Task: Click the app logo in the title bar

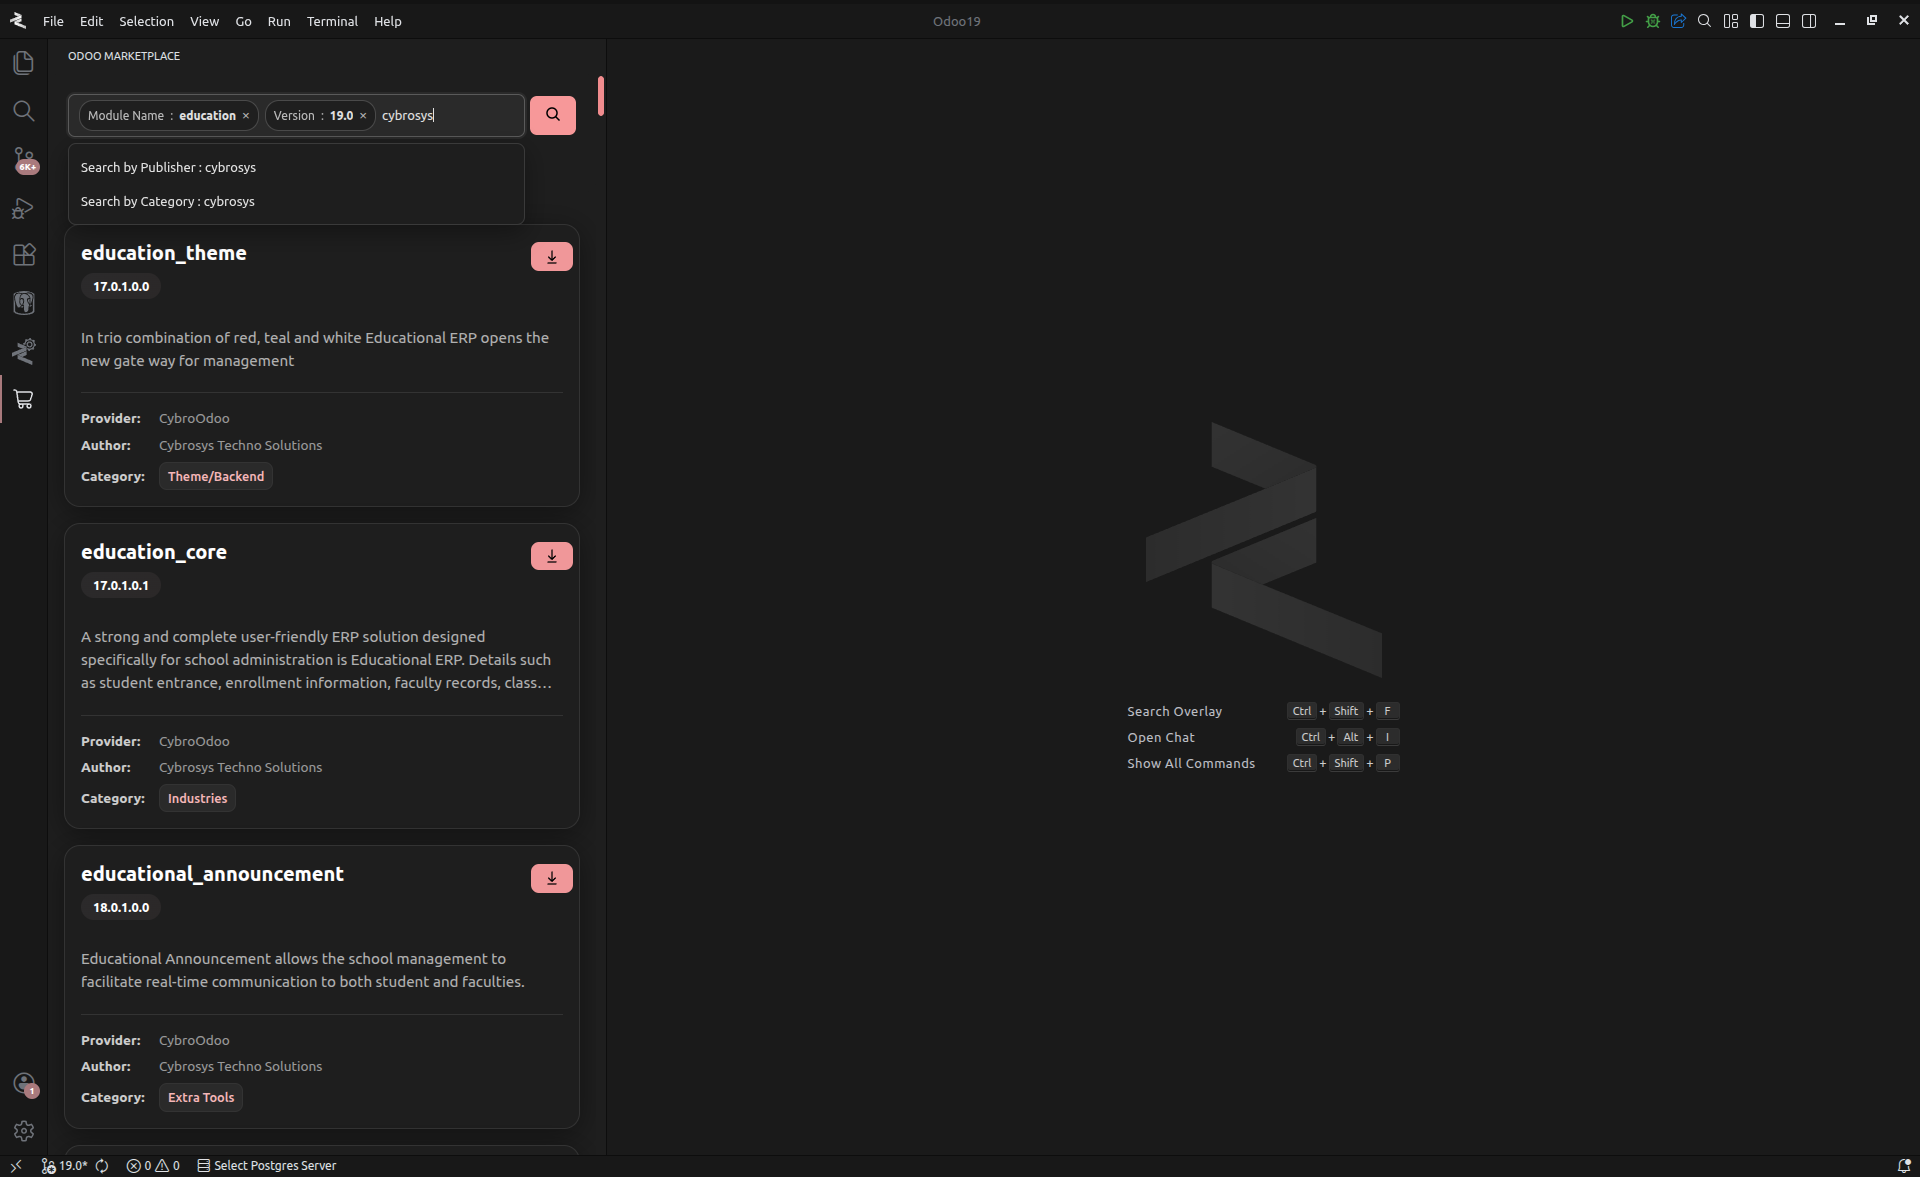Action: [x=17, y=21]
